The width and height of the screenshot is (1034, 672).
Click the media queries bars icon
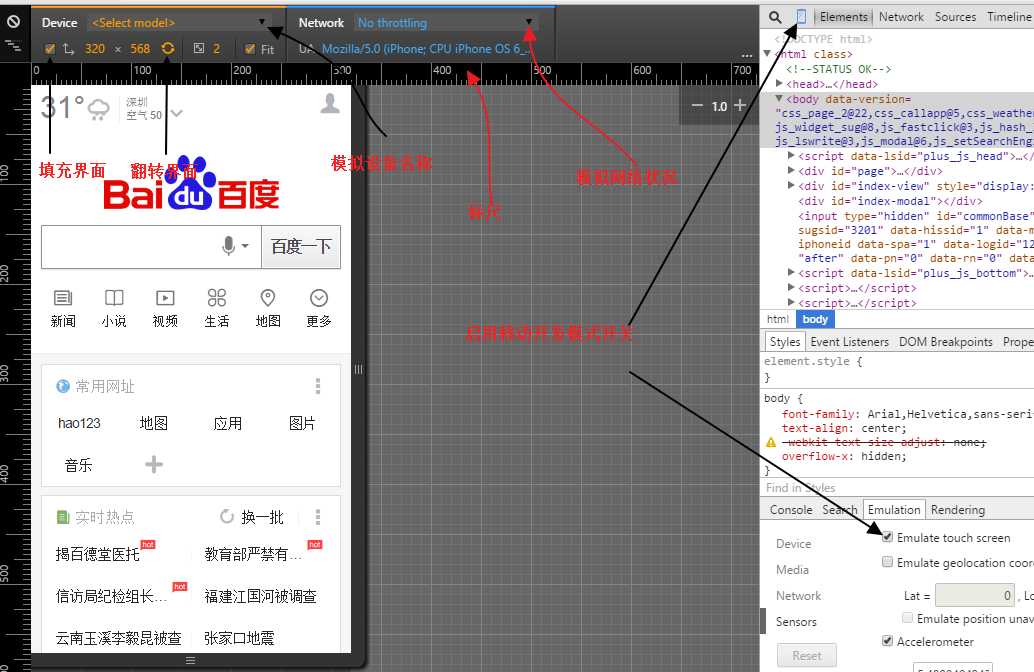tap(13, 46)
